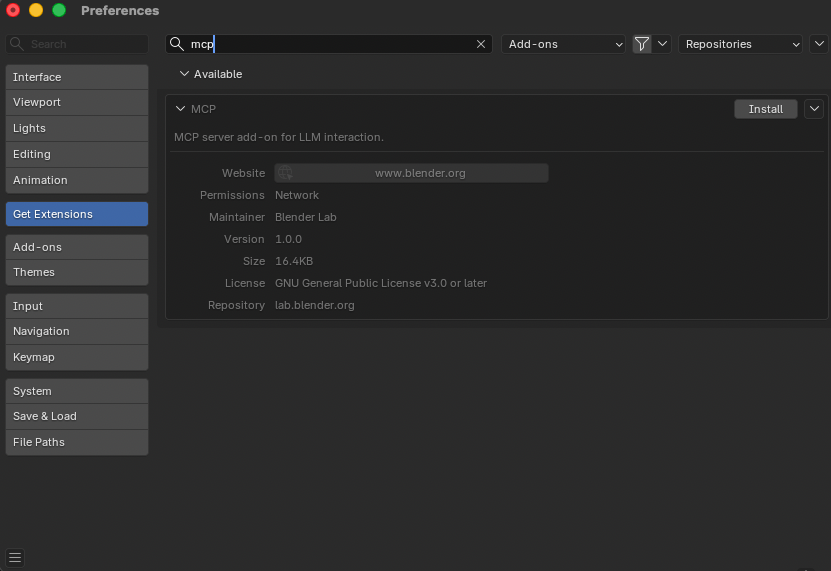This screenshot has height=571, width=831.
Task: Open the Lights preferences section
Action: tap(77, 128)
